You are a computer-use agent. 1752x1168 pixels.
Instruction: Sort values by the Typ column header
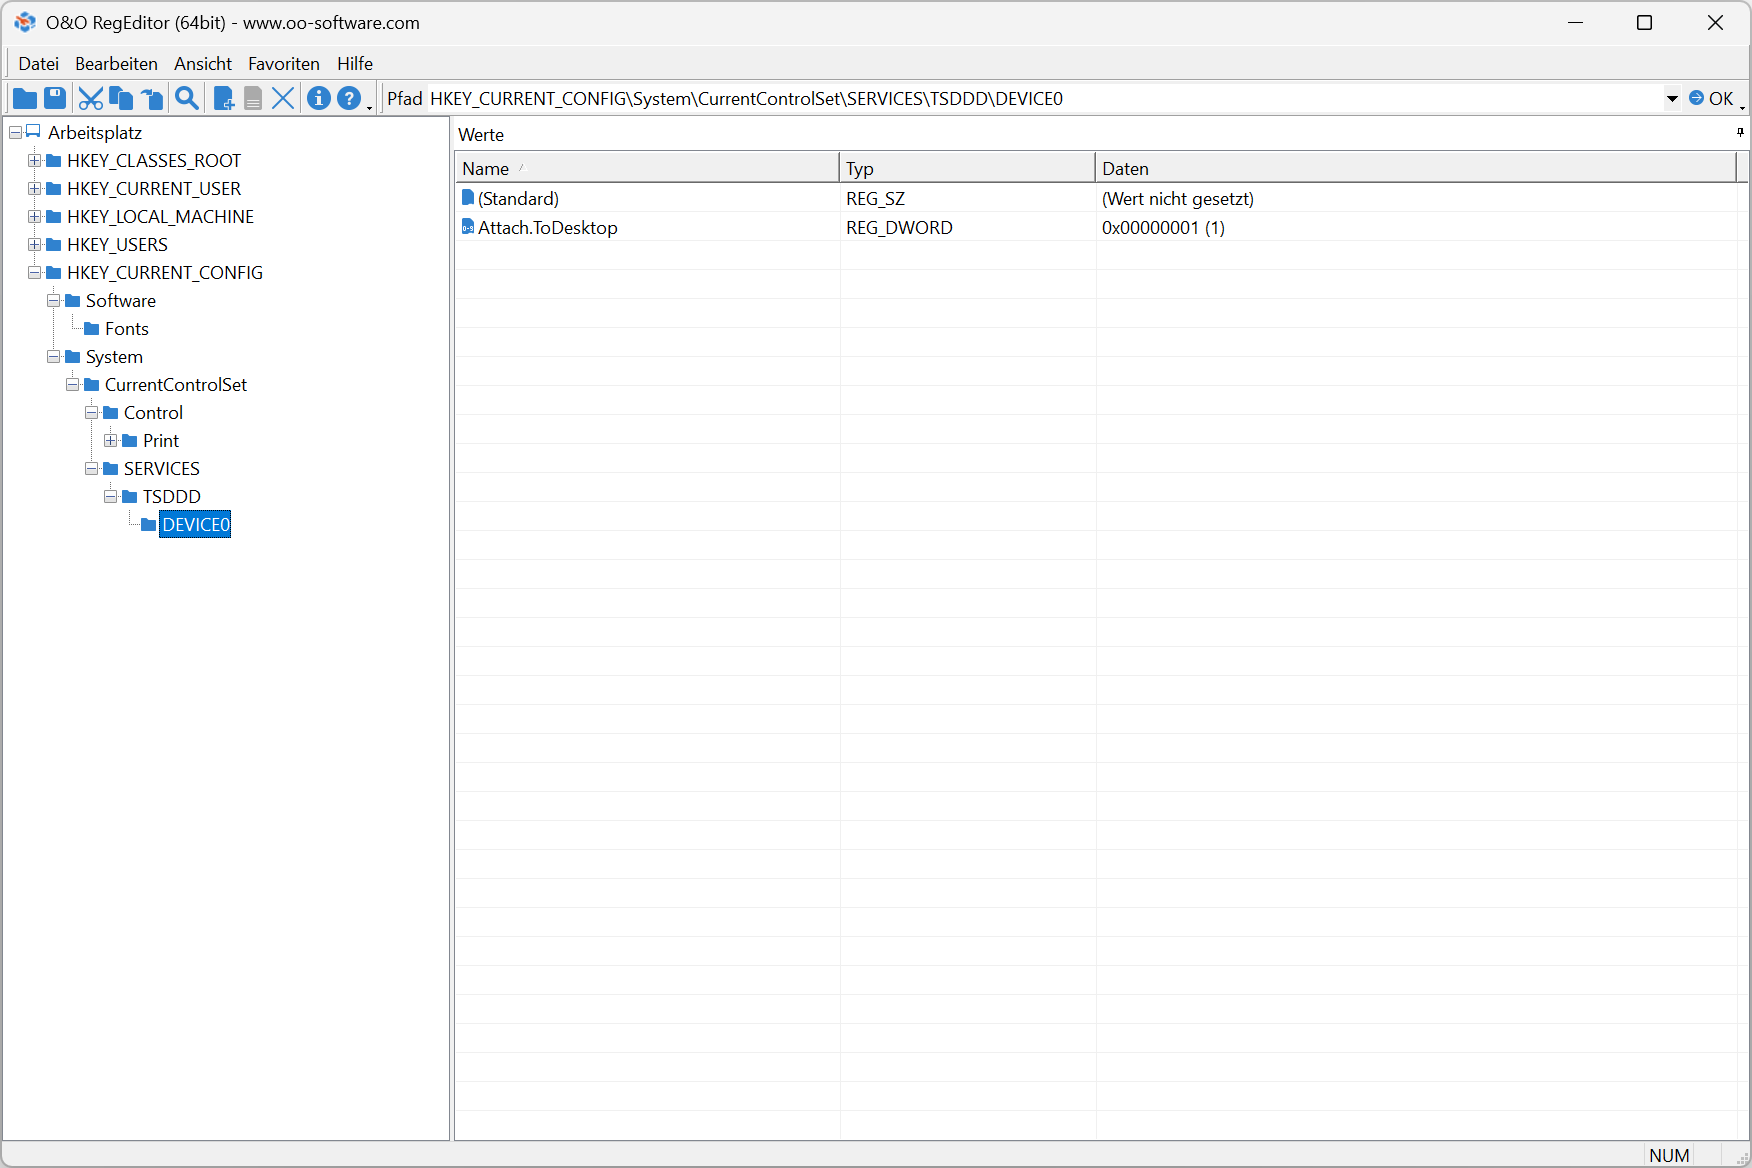coord(966,168)
